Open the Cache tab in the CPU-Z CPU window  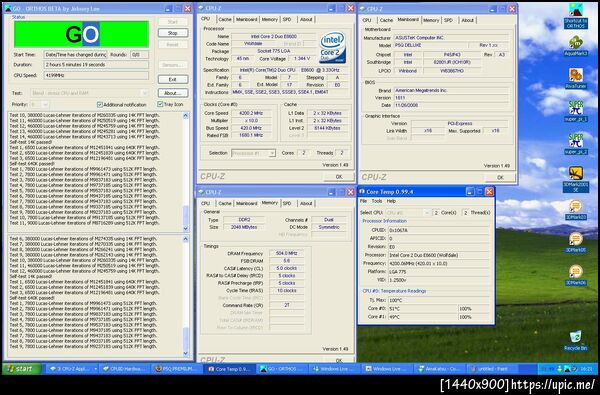pyautogui.click(x=225, y=19)
